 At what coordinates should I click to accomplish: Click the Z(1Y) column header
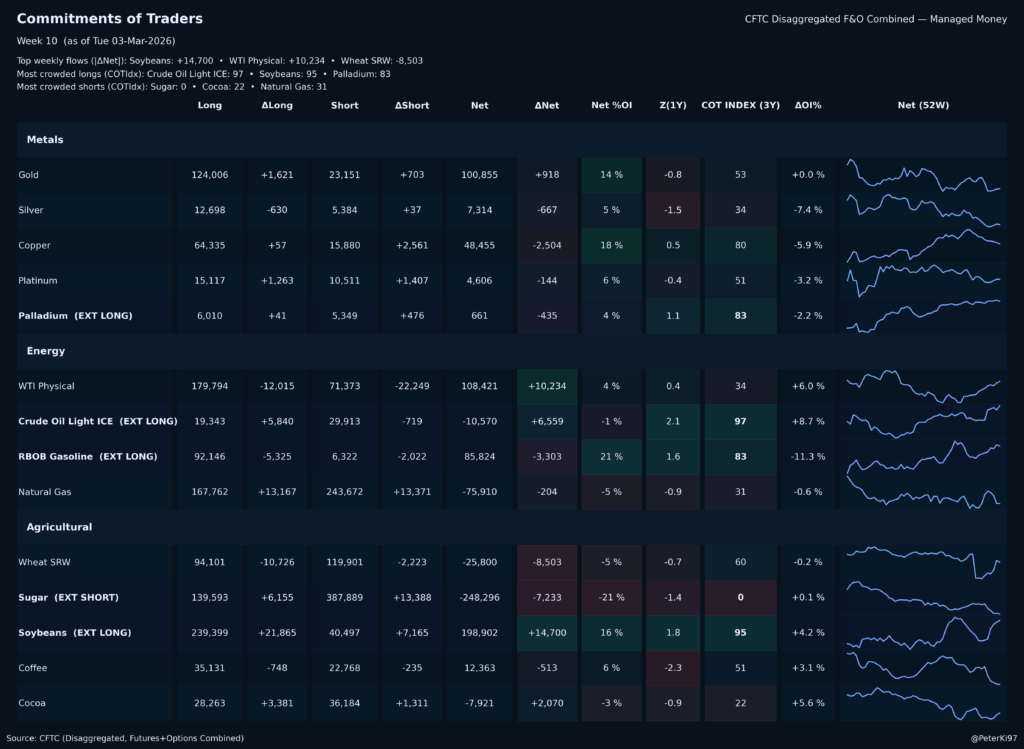click(x=673, y=105)
